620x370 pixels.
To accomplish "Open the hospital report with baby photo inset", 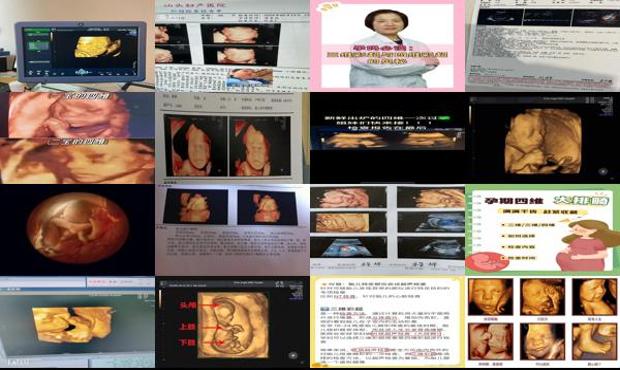I will click(x=232, y=46).
